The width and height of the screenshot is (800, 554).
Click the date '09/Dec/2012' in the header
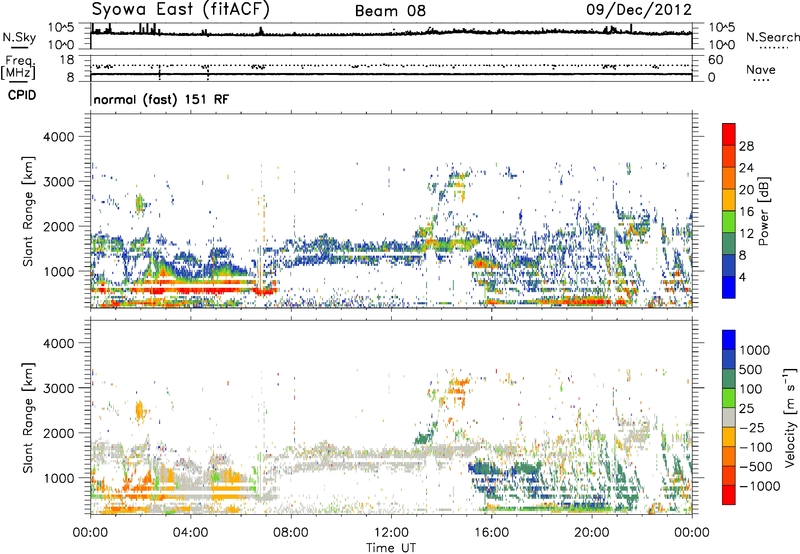click(639, 10)
